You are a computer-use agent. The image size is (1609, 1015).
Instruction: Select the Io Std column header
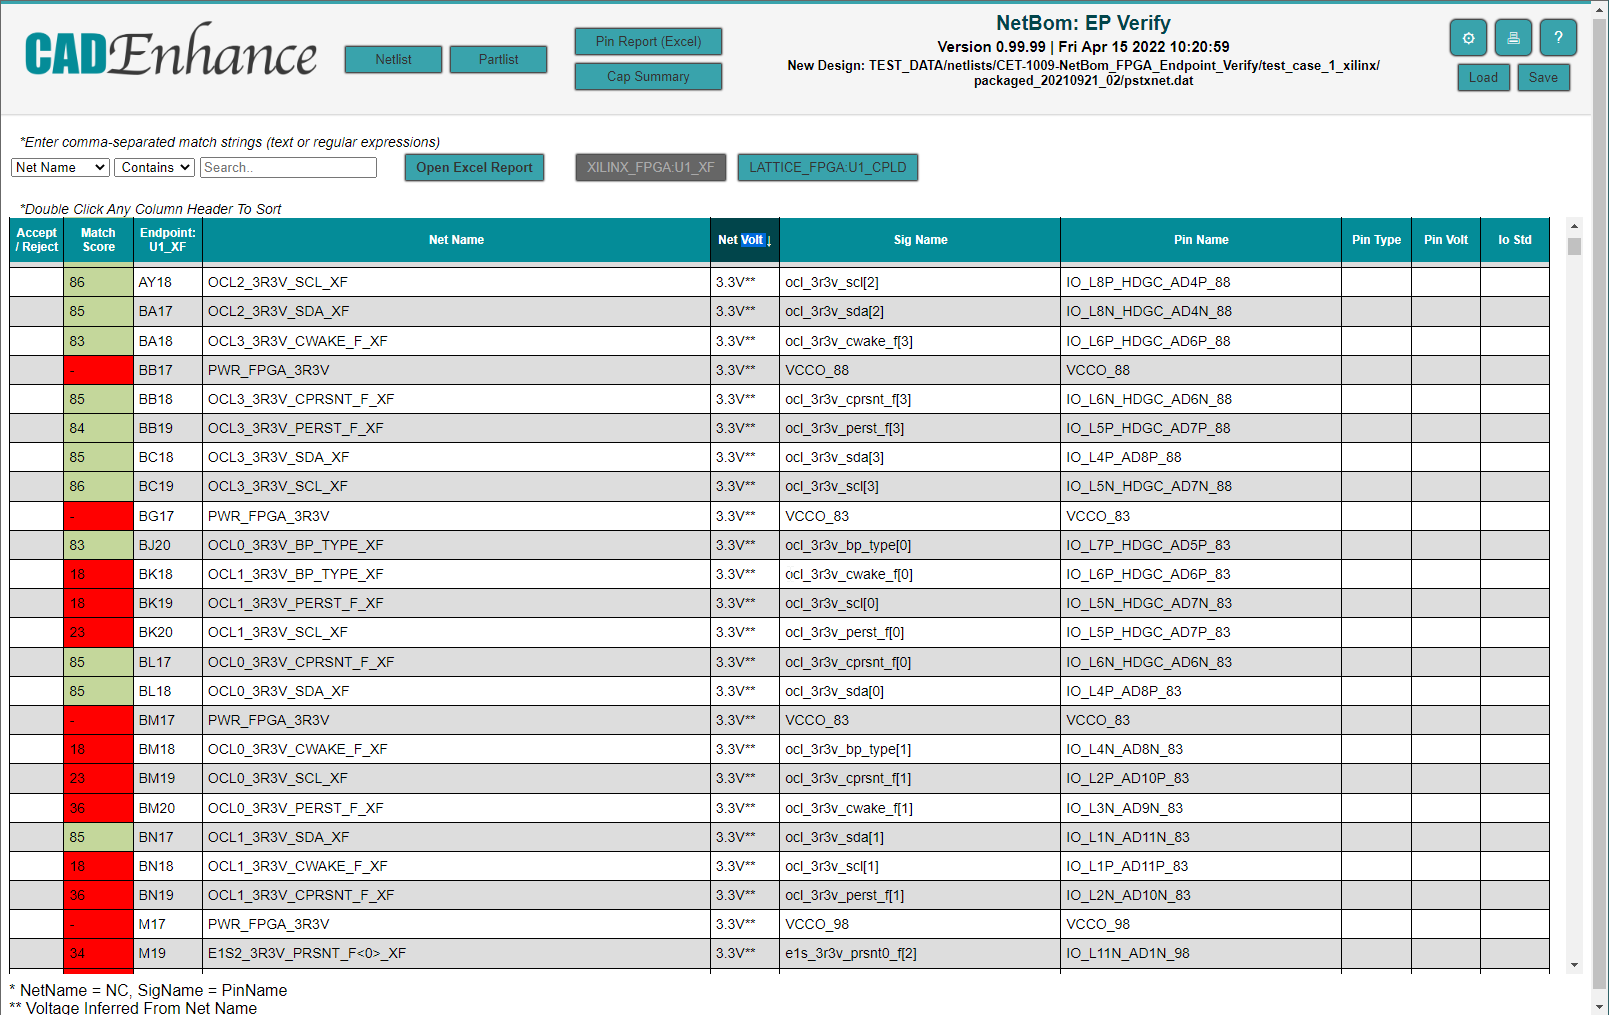pos(1515,240)
